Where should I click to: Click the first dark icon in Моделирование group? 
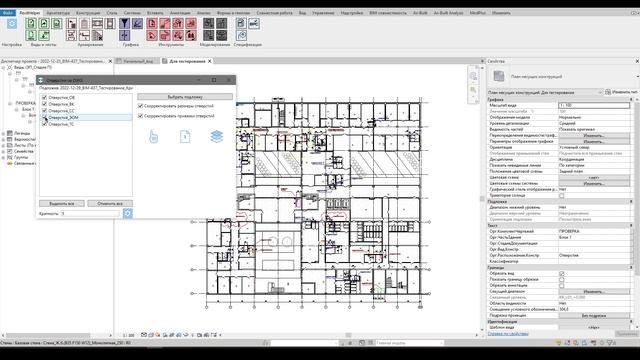click(x=208, y=23)
